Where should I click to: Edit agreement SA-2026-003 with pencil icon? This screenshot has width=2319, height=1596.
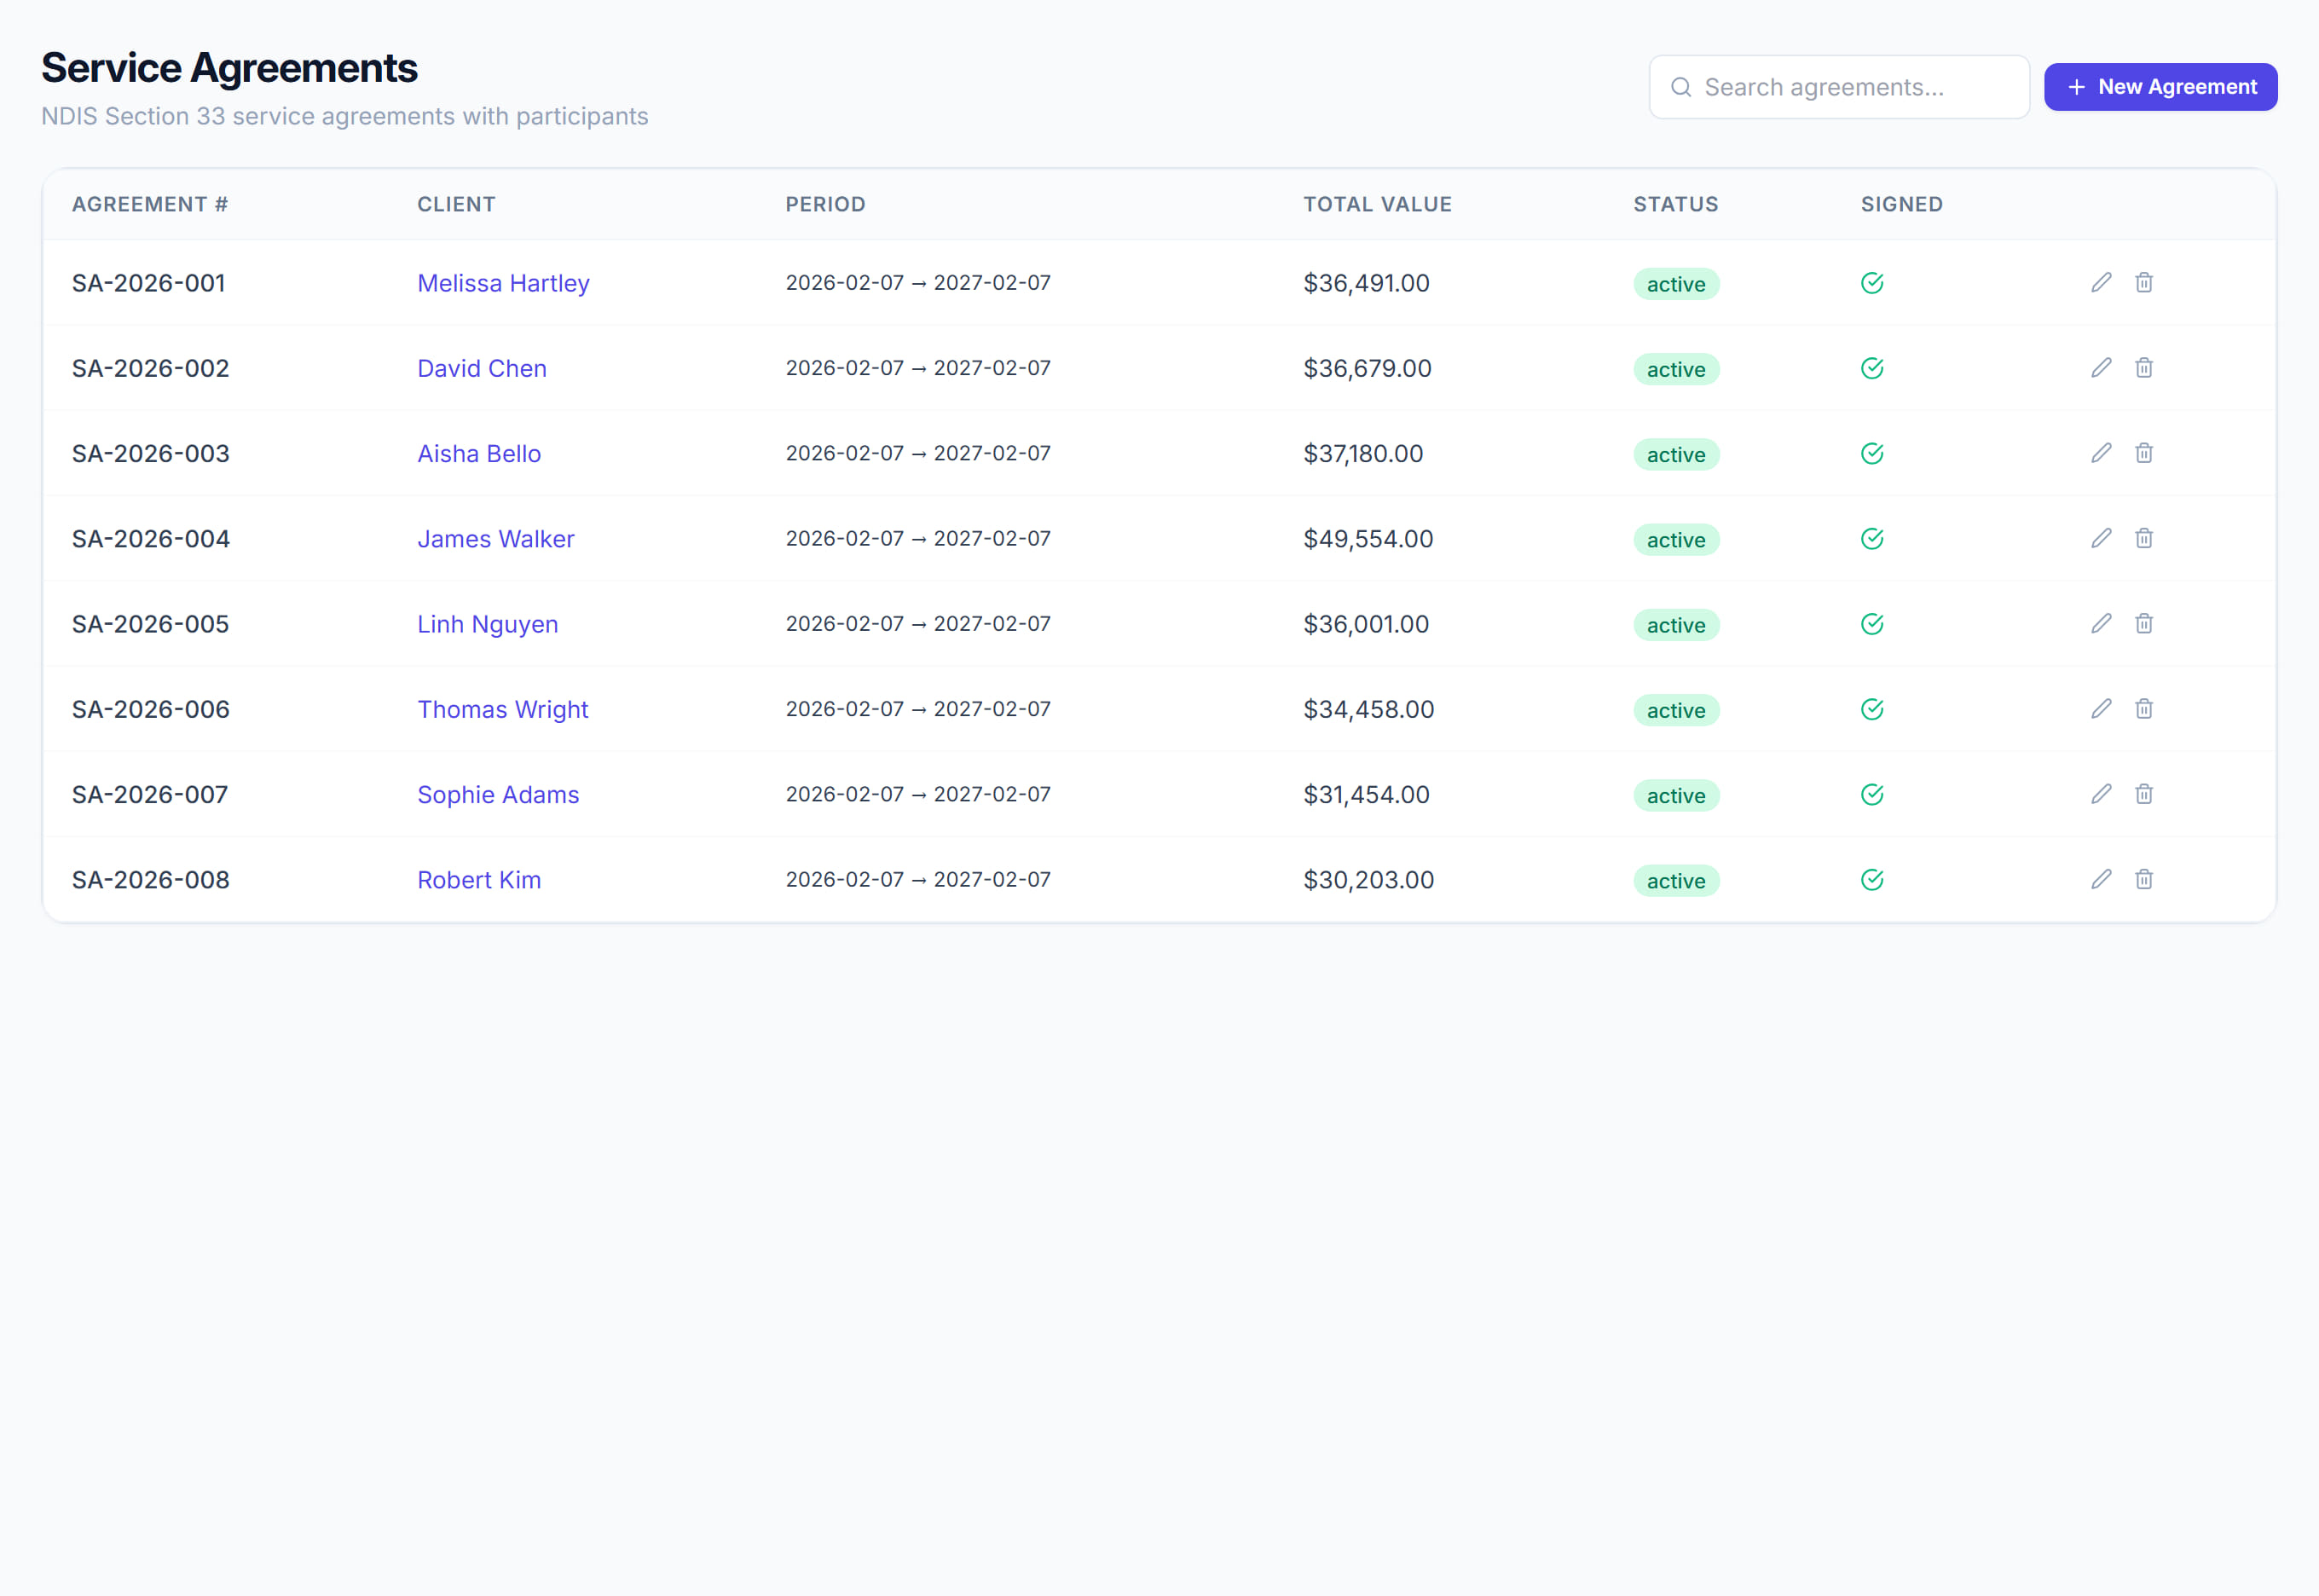(2101, 453)
